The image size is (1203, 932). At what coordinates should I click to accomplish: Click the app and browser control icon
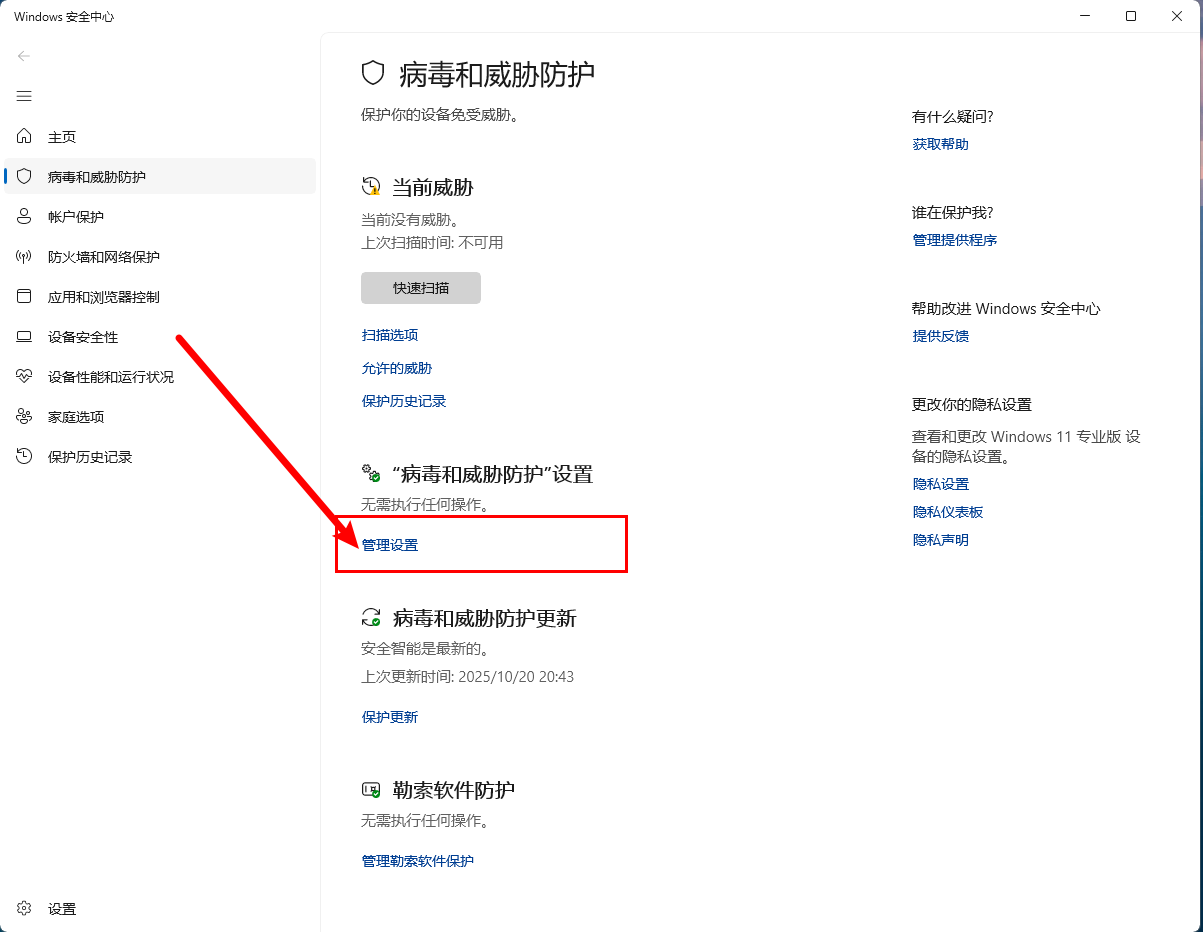(24, 296)
